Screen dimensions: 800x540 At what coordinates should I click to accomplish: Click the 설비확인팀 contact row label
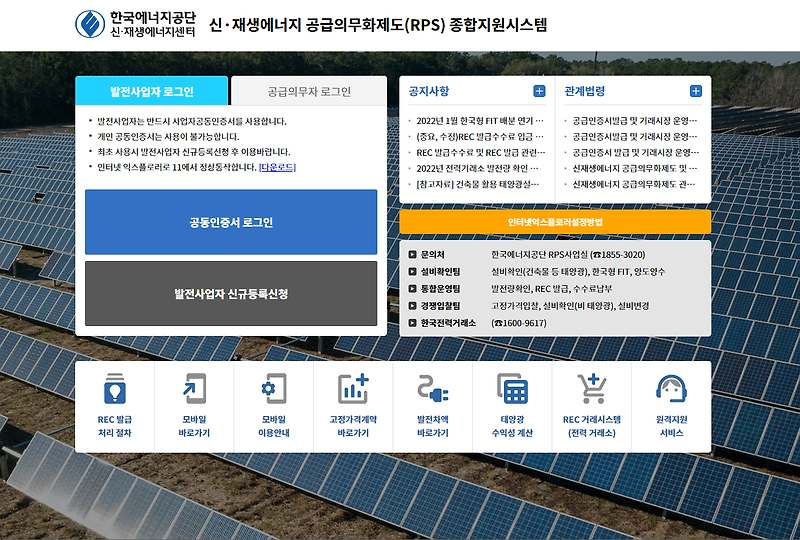(x=440, y=272)
